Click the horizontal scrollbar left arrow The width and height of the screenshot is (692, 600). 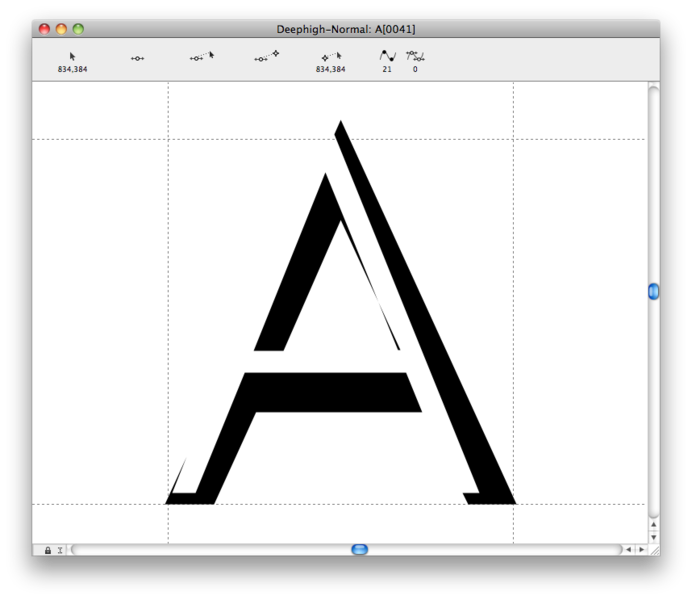coord(628,550)
